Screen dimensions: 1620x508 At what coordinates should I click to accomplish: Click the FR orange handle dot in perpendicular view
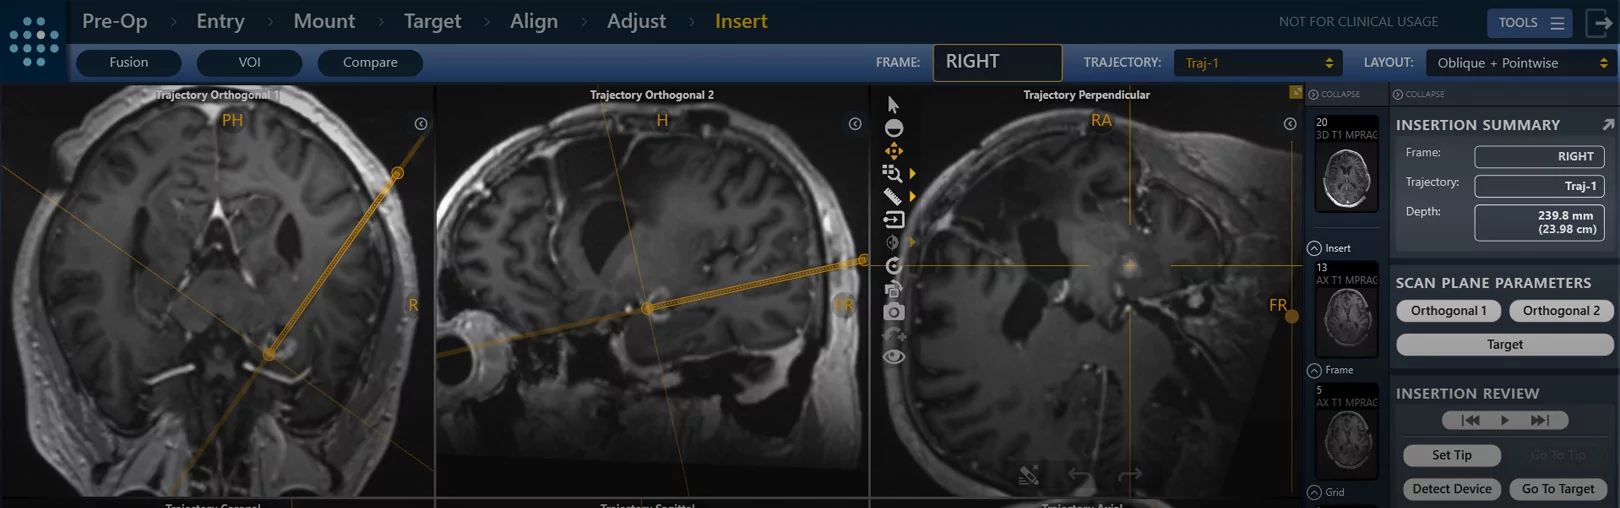coord(1292,317)
